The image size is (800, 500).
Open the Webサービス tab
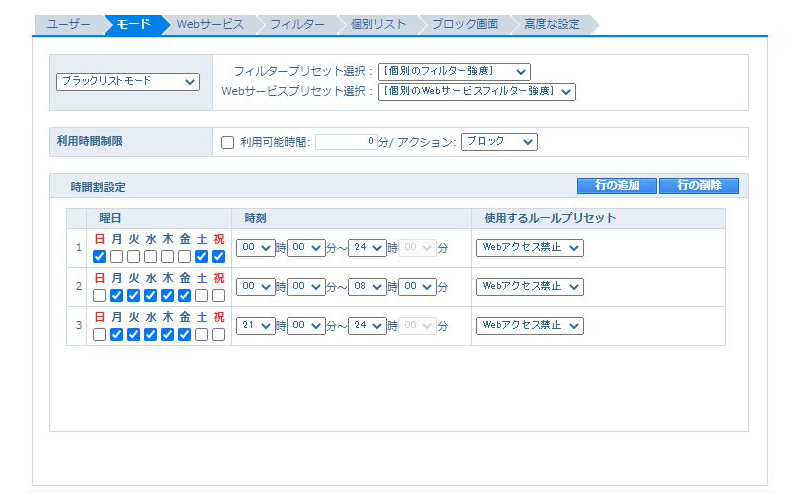click(x=210, y=24)
